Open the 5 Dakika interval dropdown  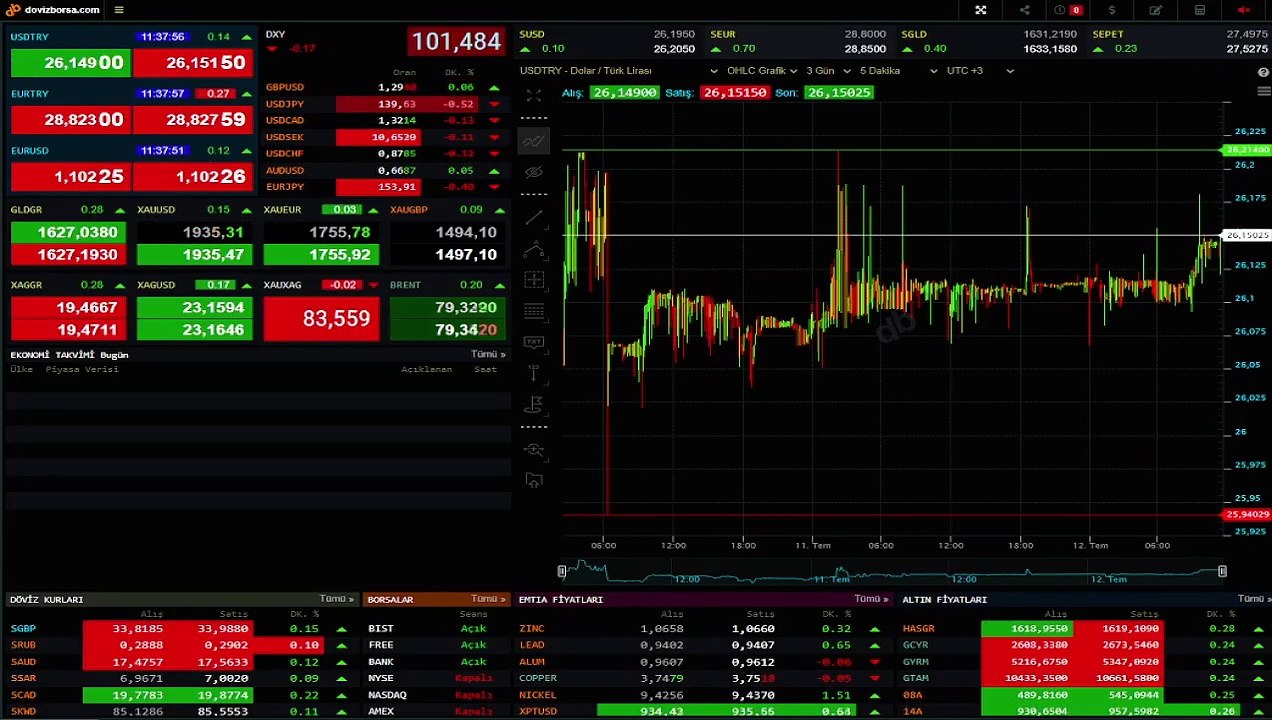coord(898,71)
